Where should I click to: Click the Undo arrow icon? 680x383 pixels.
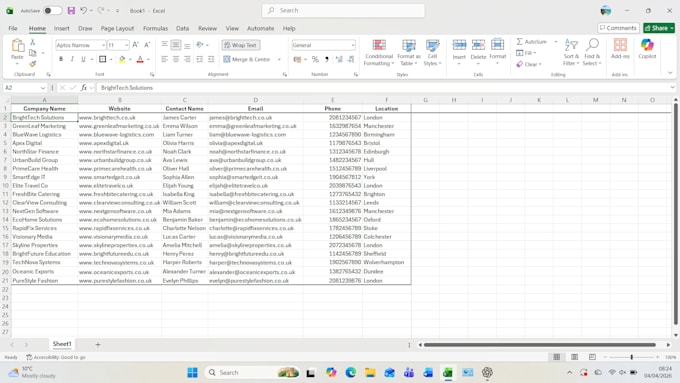84,10
